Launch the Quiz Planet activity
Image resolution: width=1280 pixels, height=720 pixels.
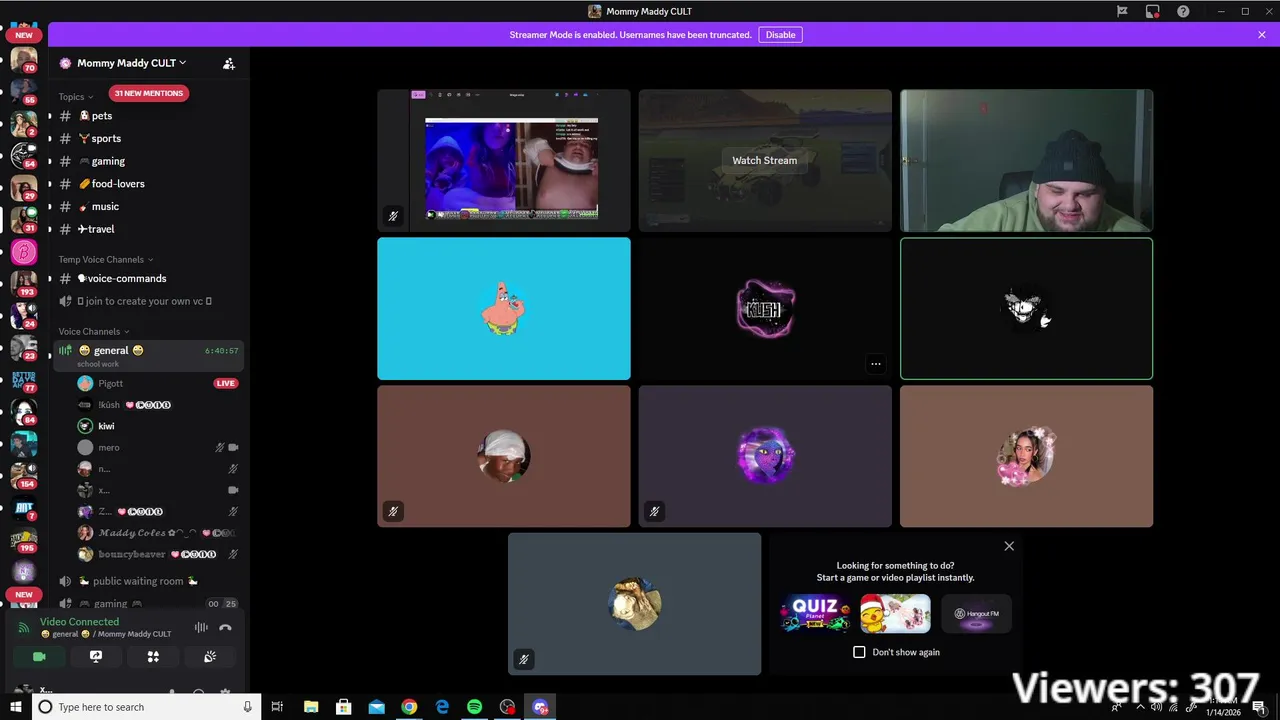(815, 613)
